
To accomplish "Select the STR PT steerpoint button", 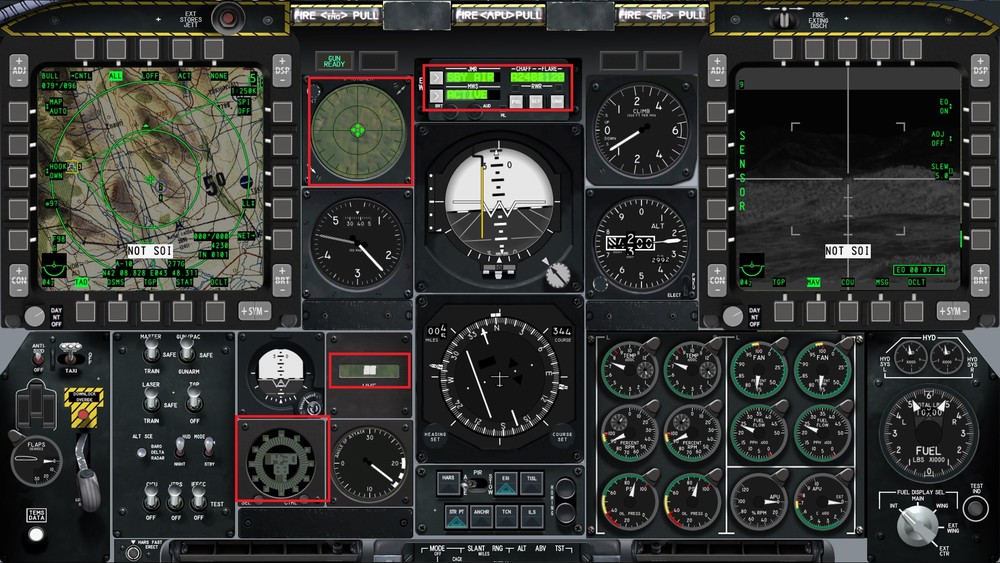I will [456, 516].
